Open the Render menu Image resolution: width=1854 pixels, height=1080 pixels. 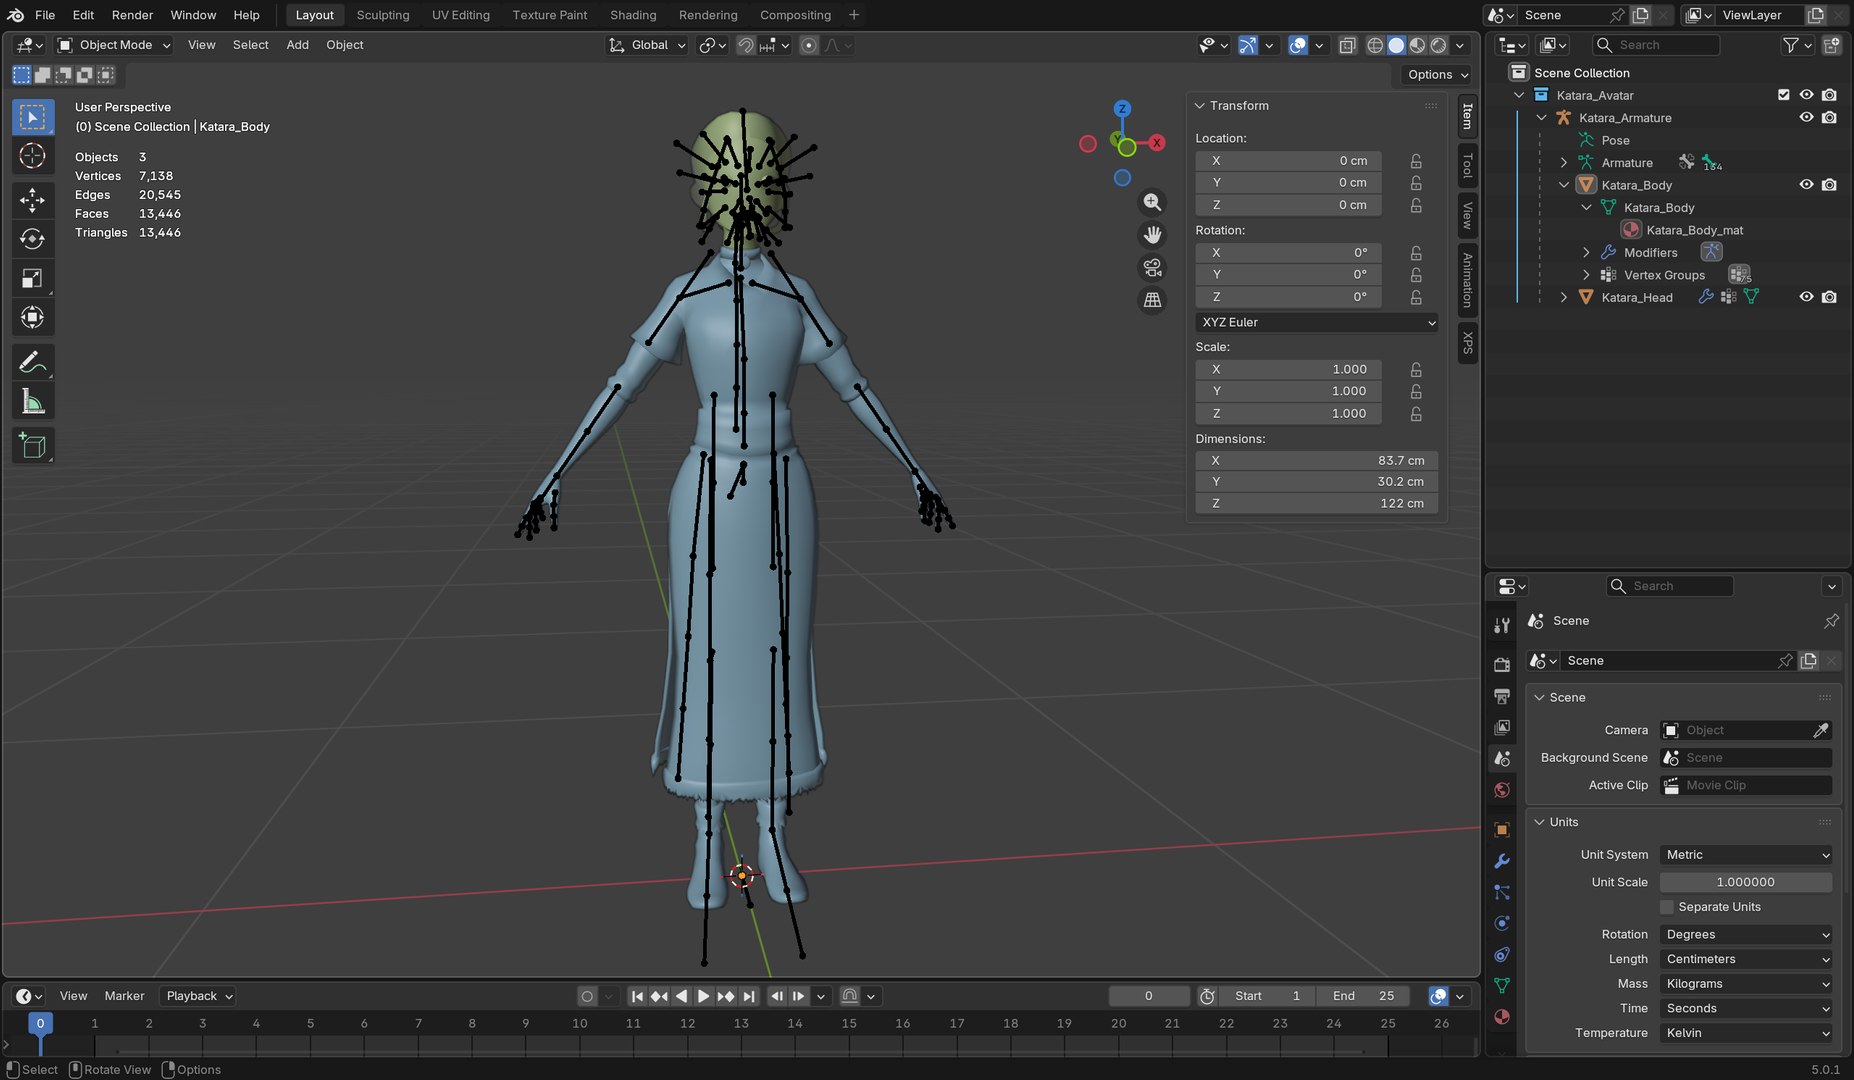point(132,15)
